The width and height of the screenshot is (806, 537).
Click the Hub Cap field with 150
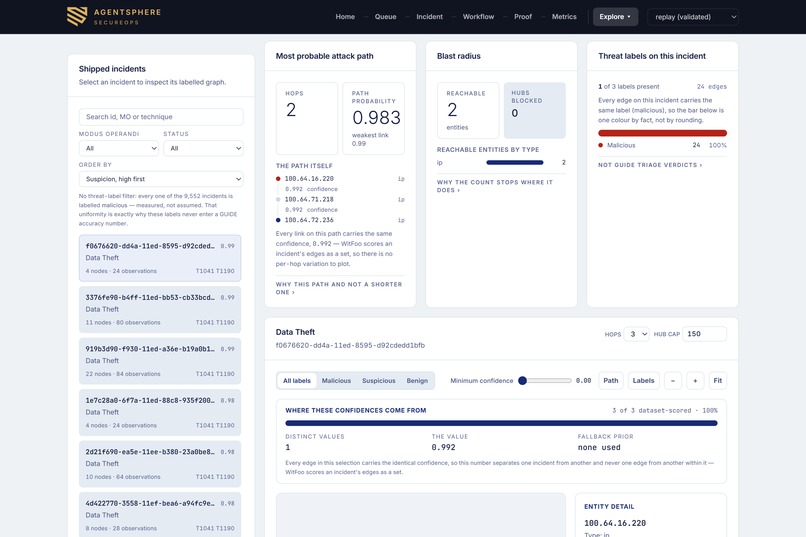[704, 334]
